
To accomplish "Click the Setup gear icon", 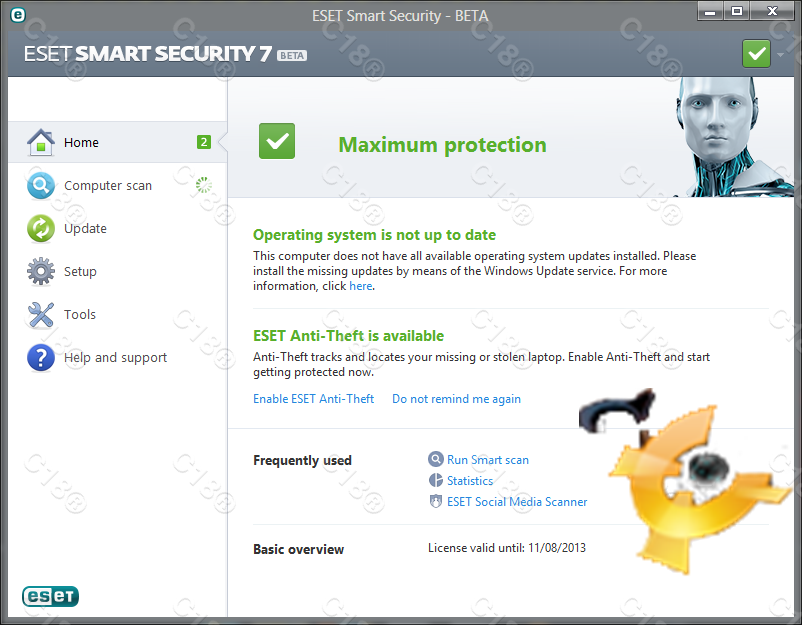I will click(40, 271).
